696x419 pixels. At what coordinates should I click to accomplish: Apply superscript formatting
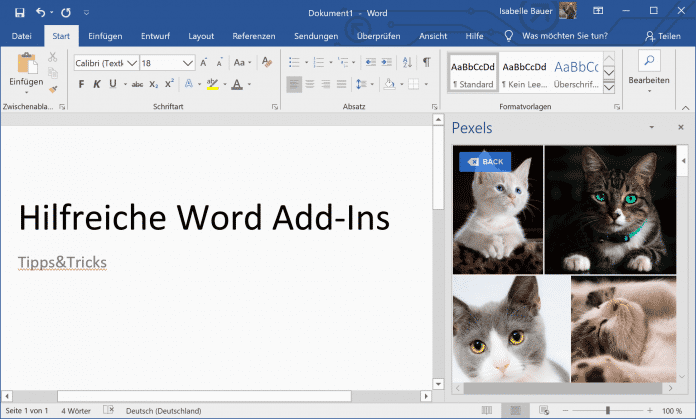pyautogui.click(x=170, y=84)
